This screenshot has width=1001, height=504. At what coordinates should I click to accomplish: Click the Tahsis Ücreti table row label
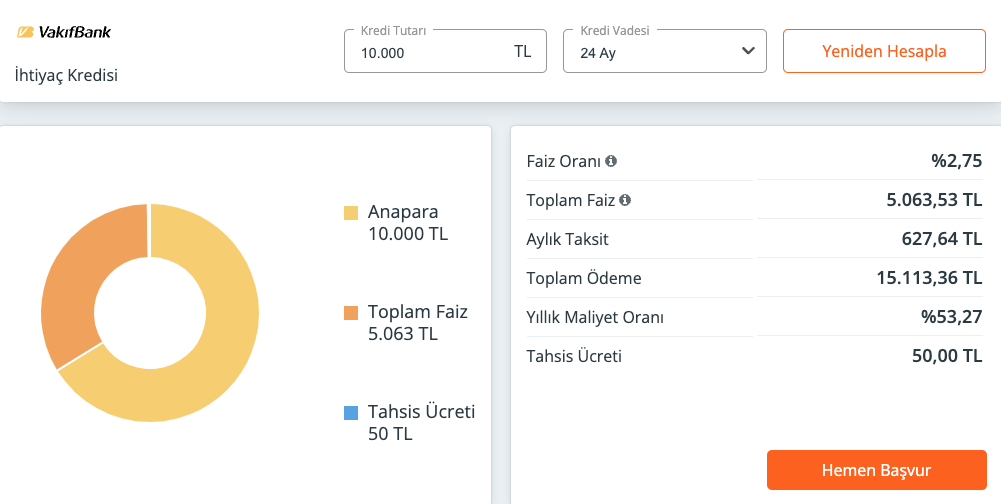[574, 356]
